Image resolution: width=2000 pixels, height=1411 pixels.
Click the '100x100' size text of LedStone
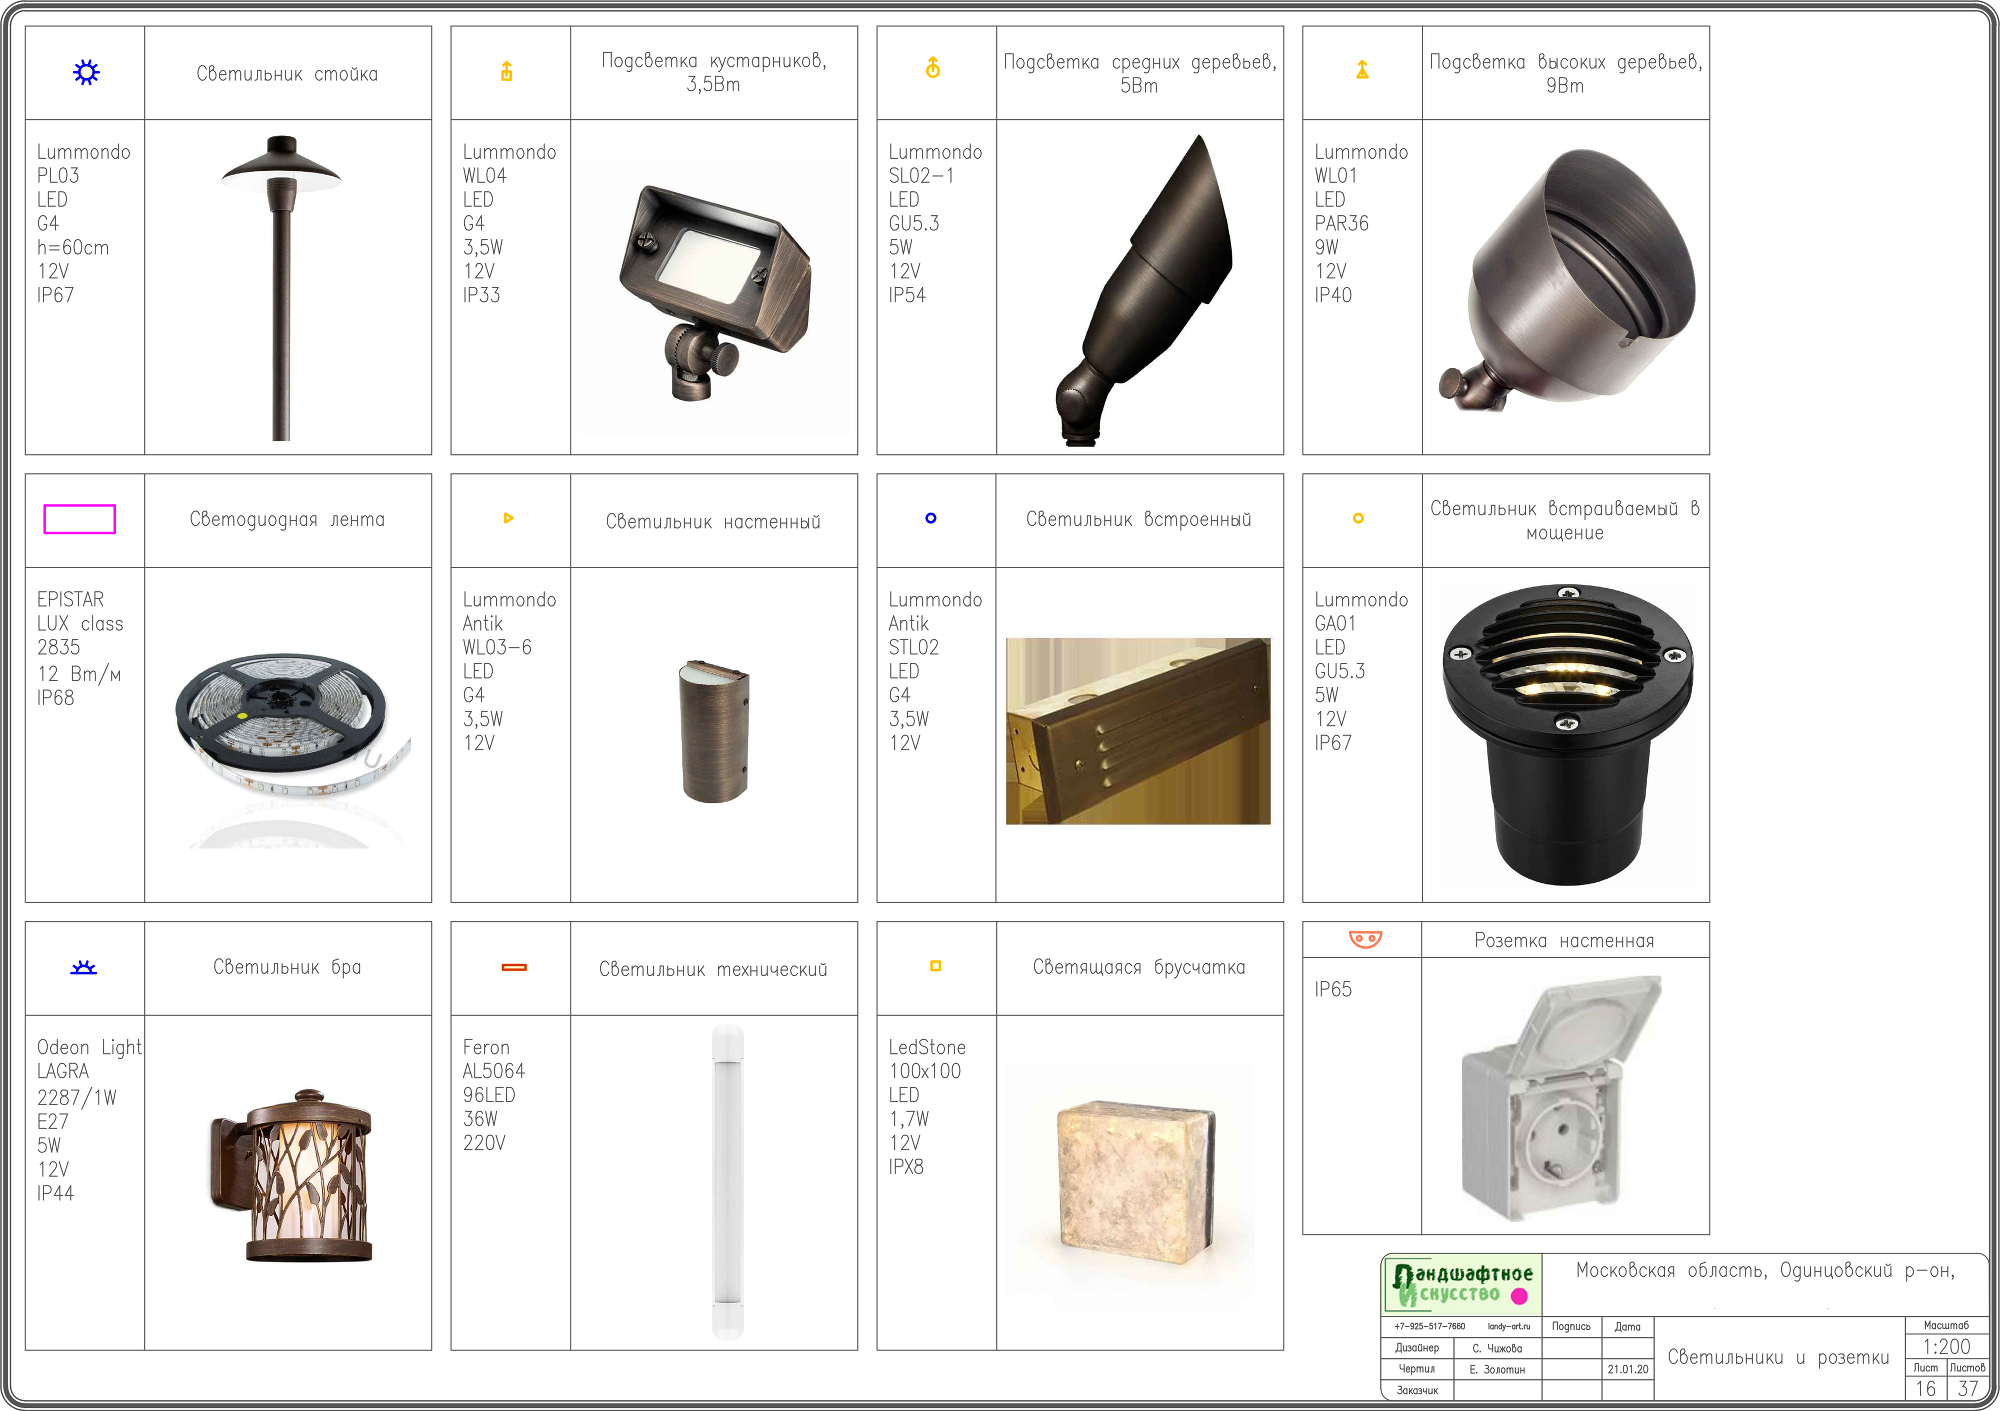pyautogui.click(x=925, y=1071)
